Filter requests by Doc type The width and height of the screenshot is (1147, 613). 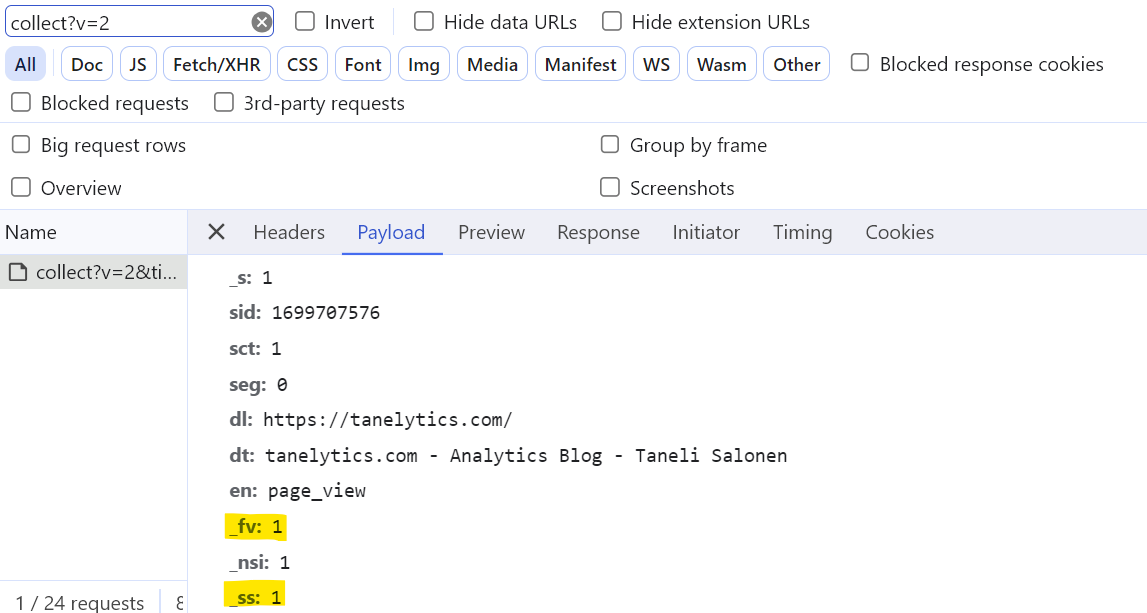pos(87,64)
